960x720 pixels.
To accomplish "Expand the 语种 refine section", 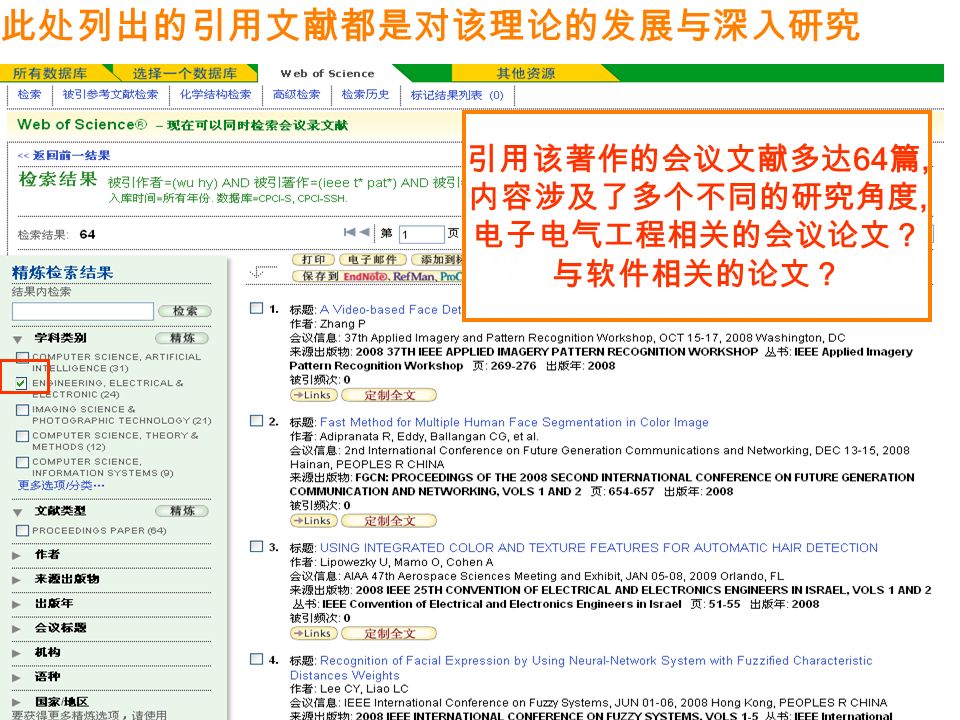I will click(x=17, y=678).
